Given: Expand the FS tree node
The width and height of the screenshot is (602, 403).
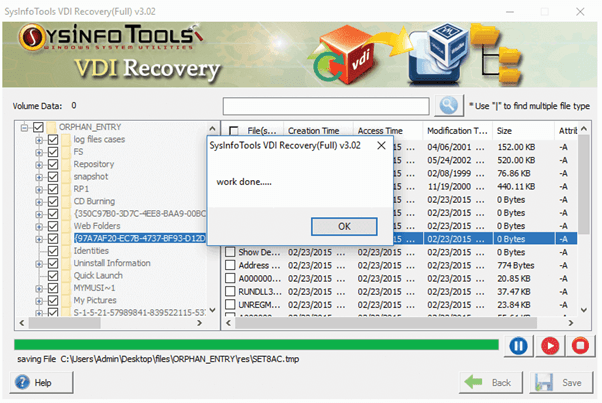Looking at the screenshot, I should point(39,152).
